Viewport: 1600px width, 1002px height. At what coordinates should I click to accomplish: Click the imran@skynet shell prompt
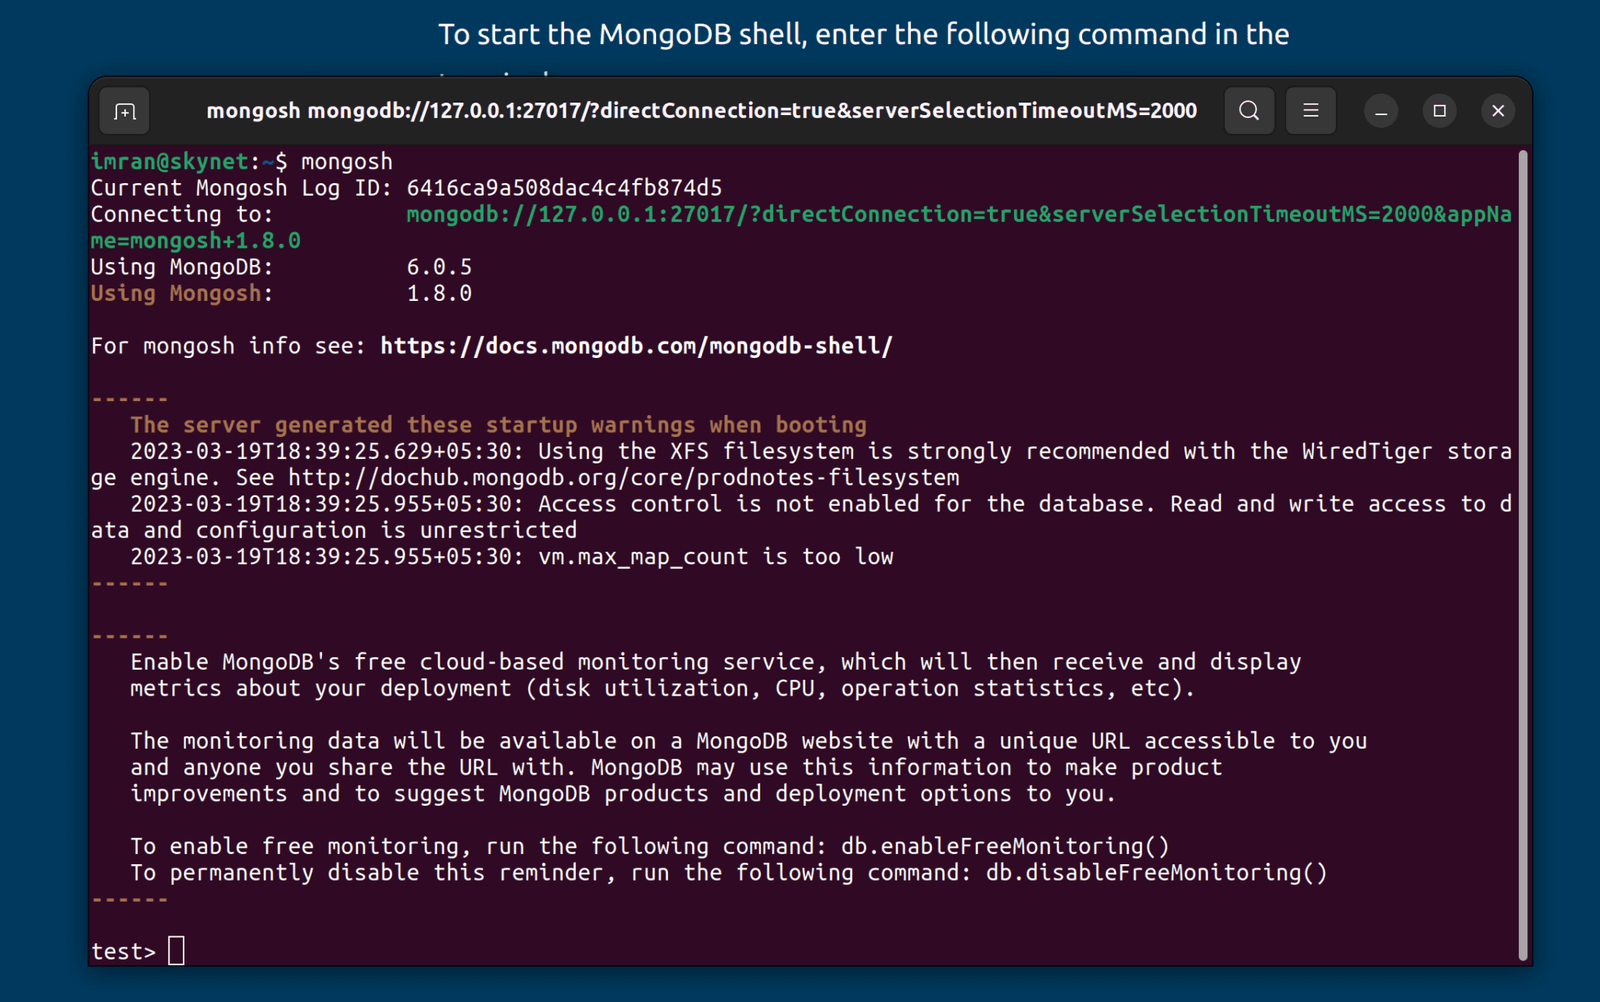pos(170,162)
